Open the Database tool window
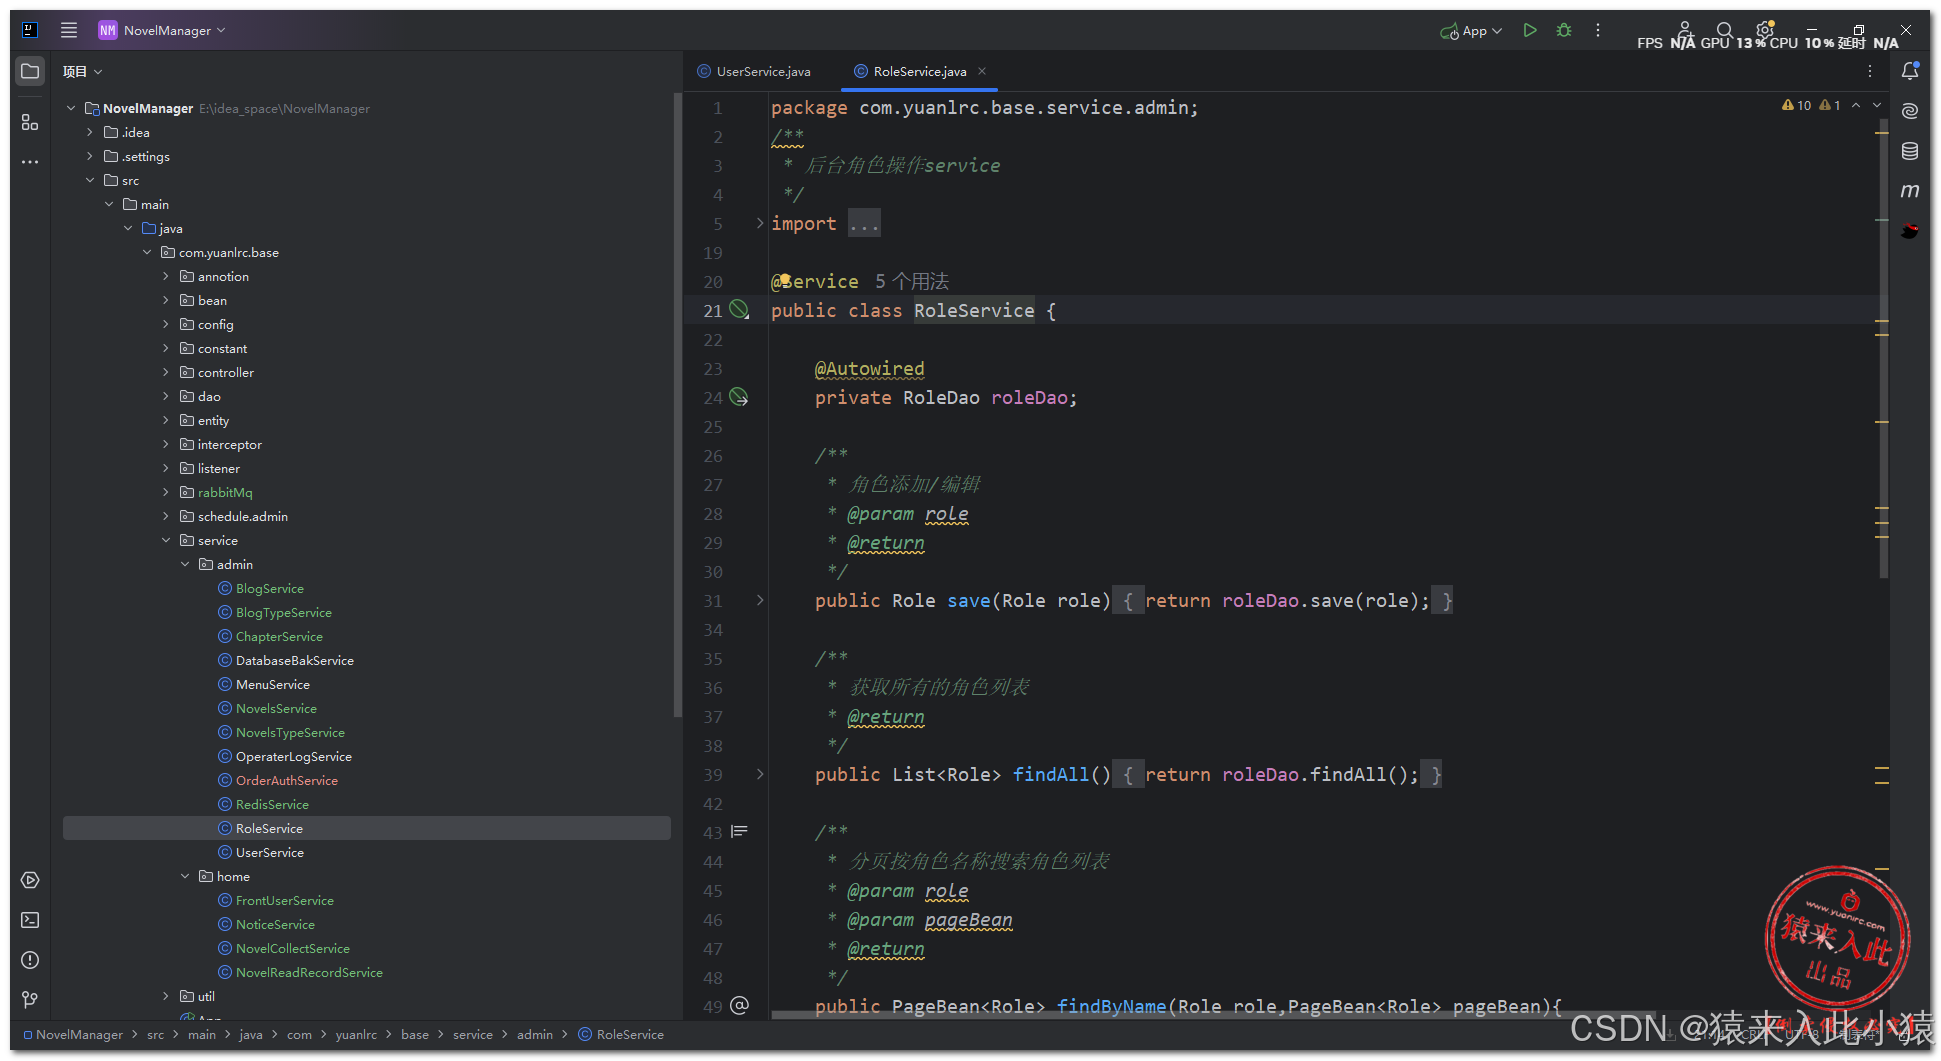This screenshot has width=1941, height=1061. pyautogui.click(x=1910, y=151)
